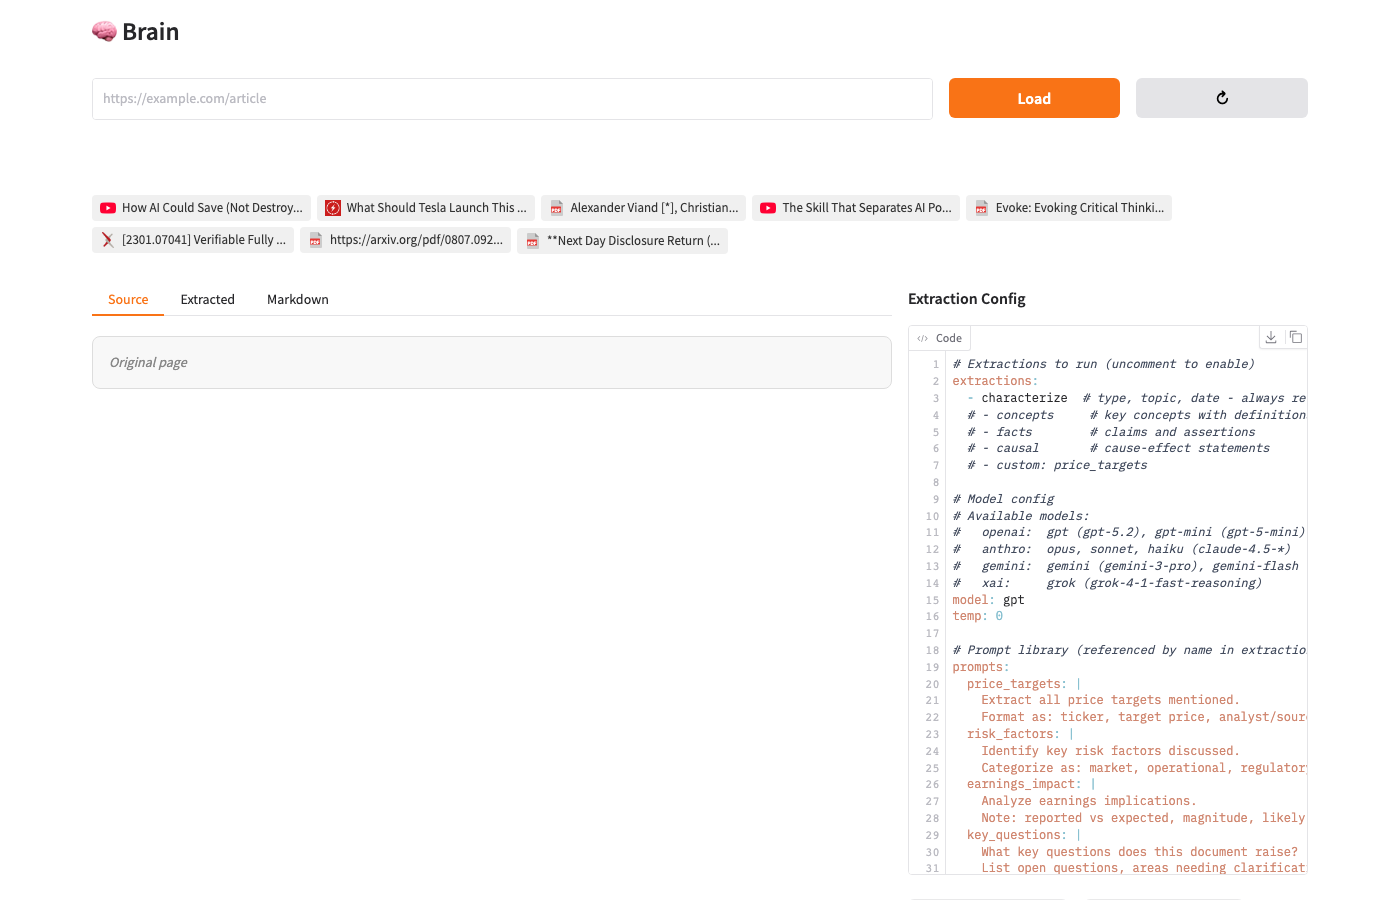Open the Markdown tab
Viewport: 1400px width, 900px height.
click(298, 300)
